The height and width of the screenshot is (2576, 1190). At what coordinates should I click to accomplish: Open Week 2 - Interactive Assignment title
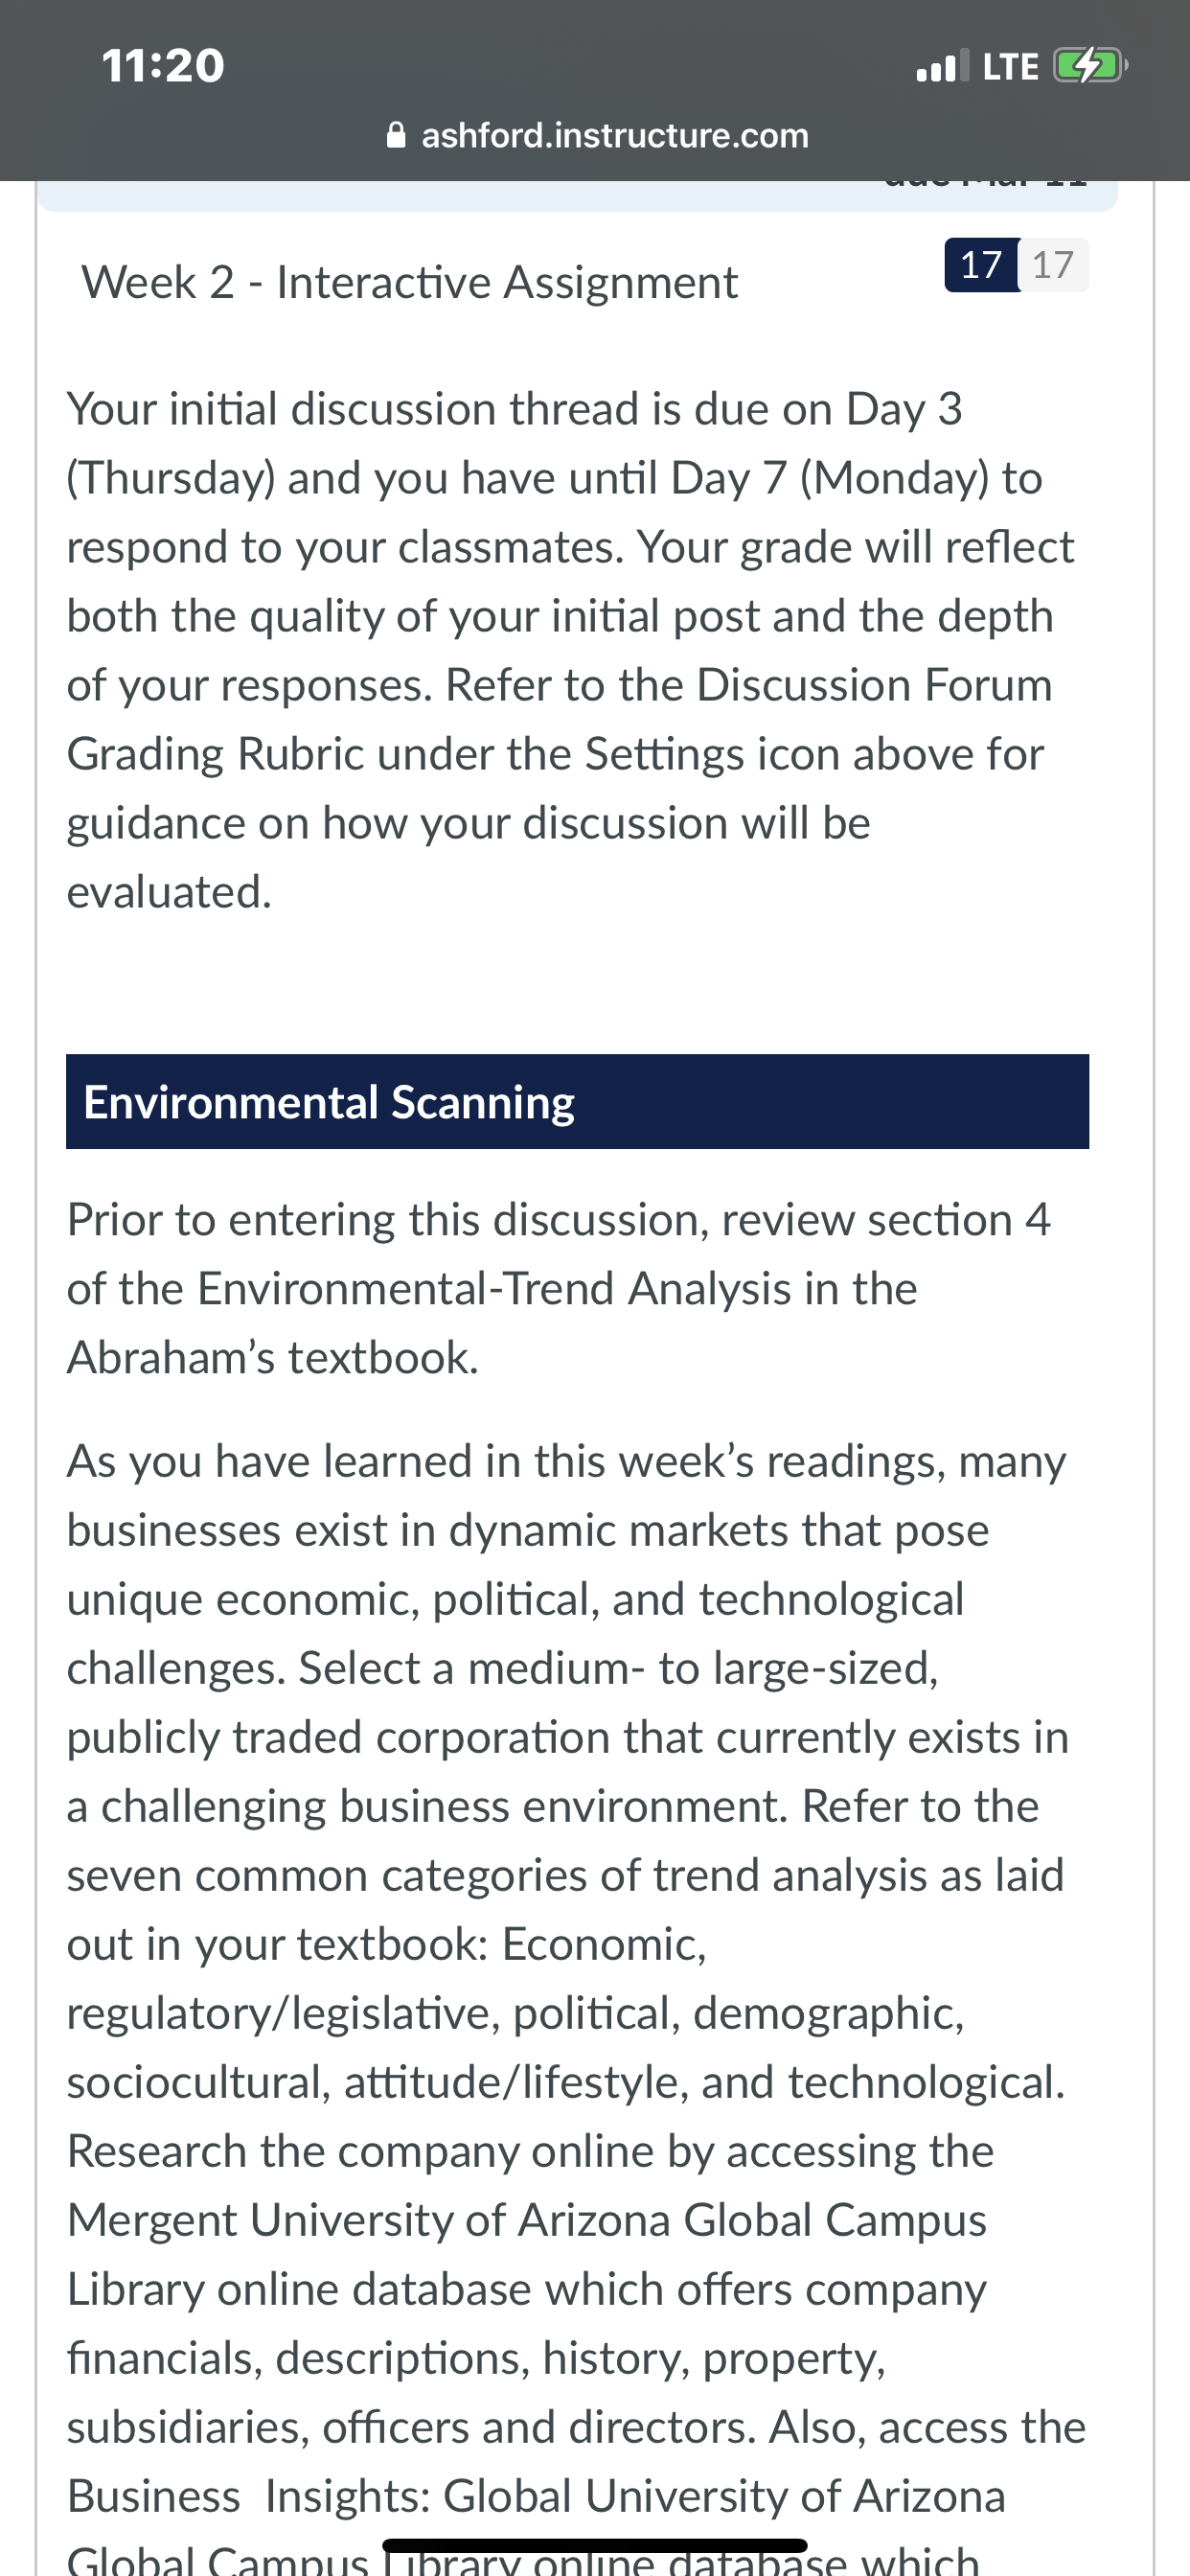coord(410,282)
